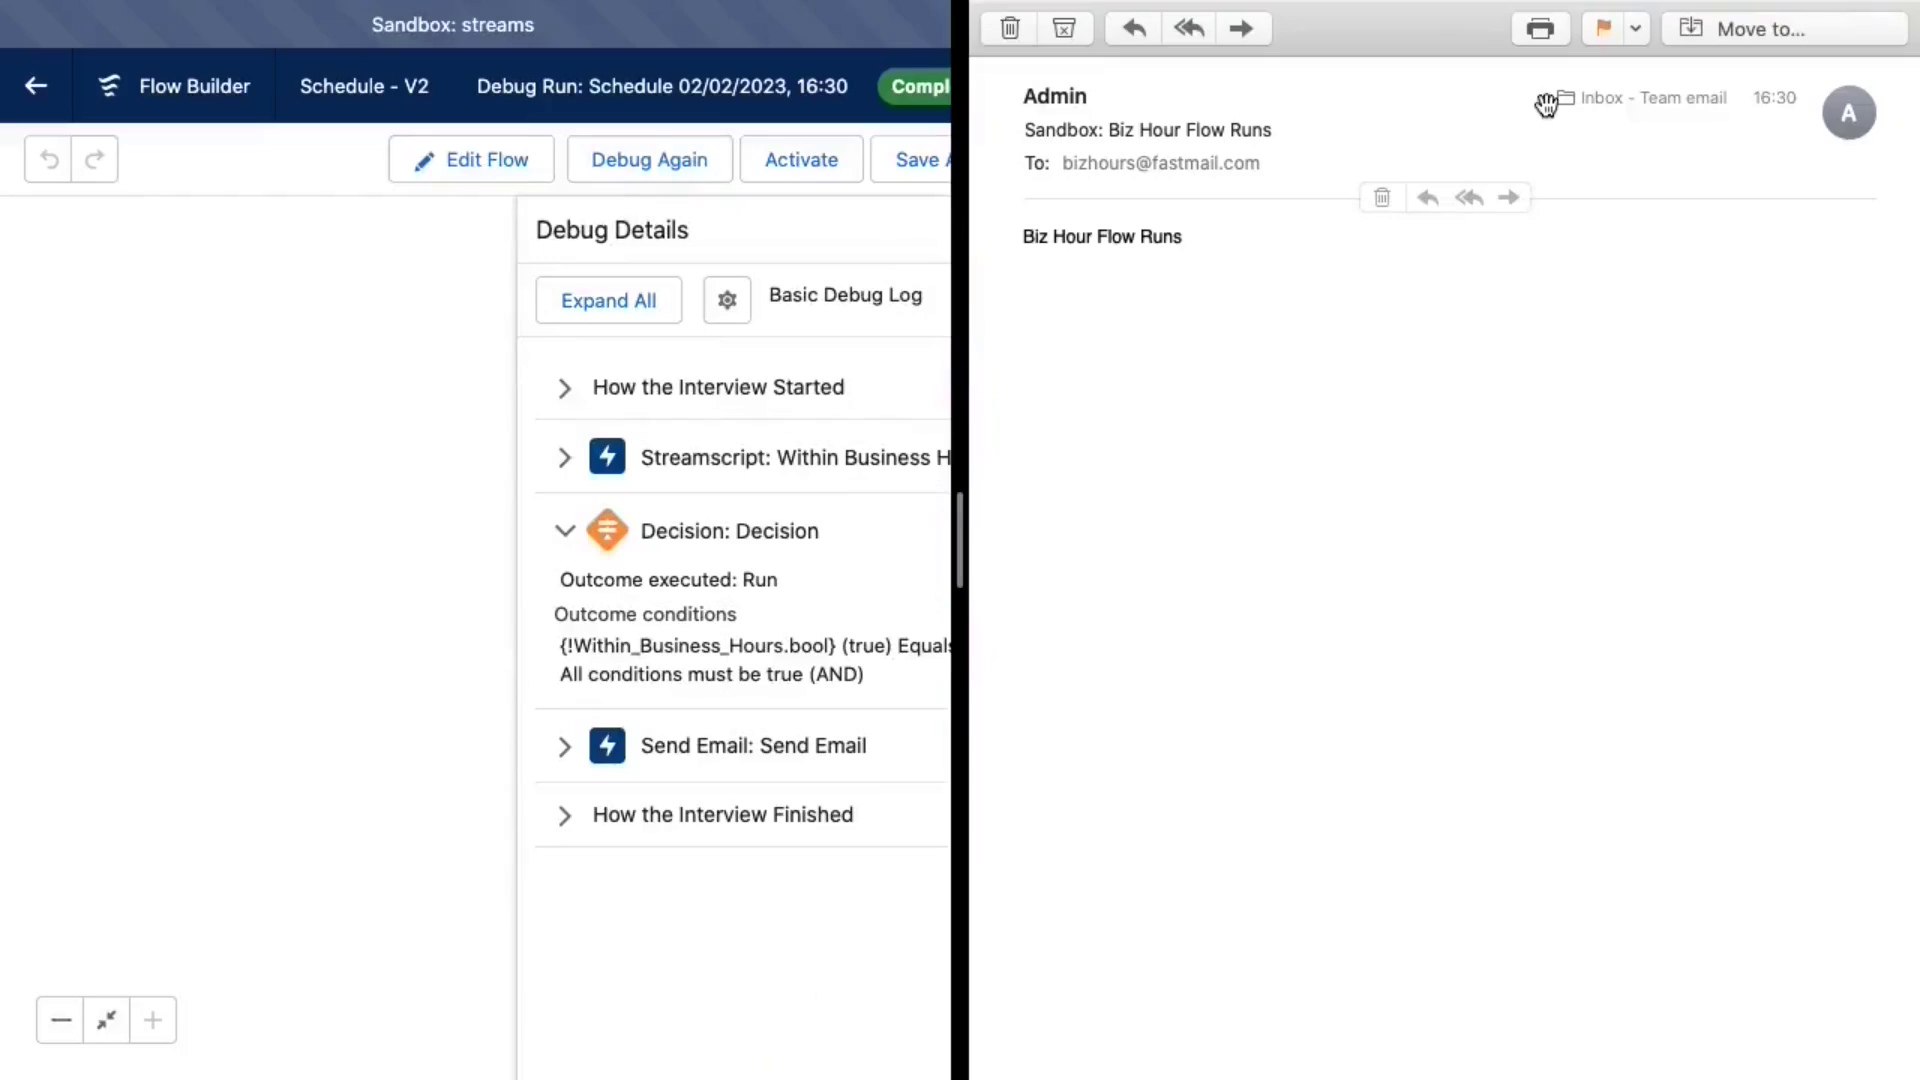The height and width of the screenshot is (1080, 1920).
Task: Click the green Completed status badge
Action: point(915,86)
